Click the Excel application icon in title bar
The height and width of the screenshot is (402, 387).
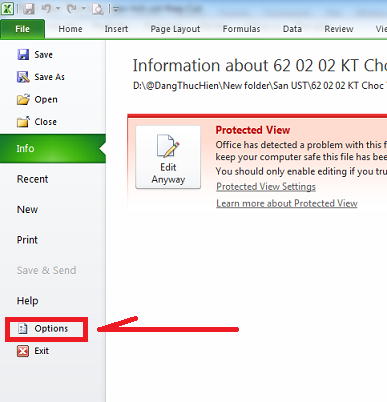pos(7,8)
